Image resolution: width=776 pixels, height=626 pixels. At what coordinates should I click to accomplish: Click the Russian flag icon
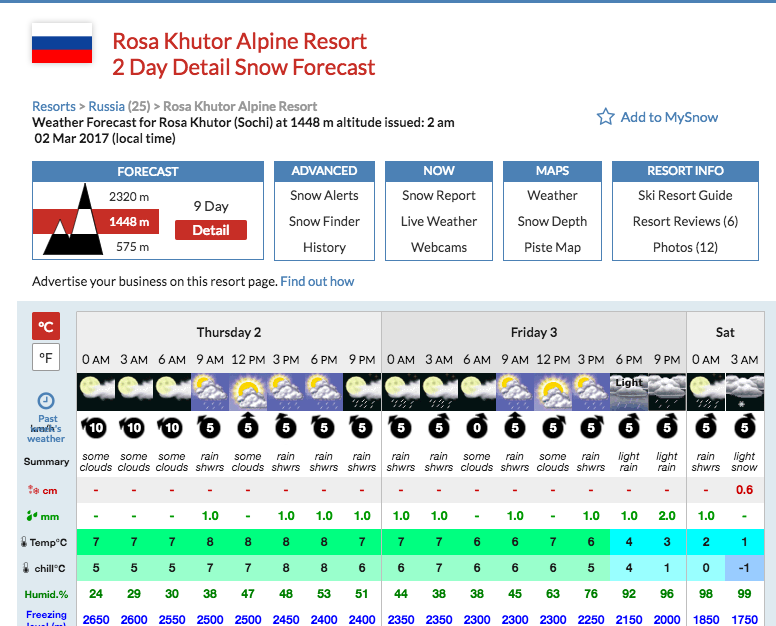pos(62,43)
